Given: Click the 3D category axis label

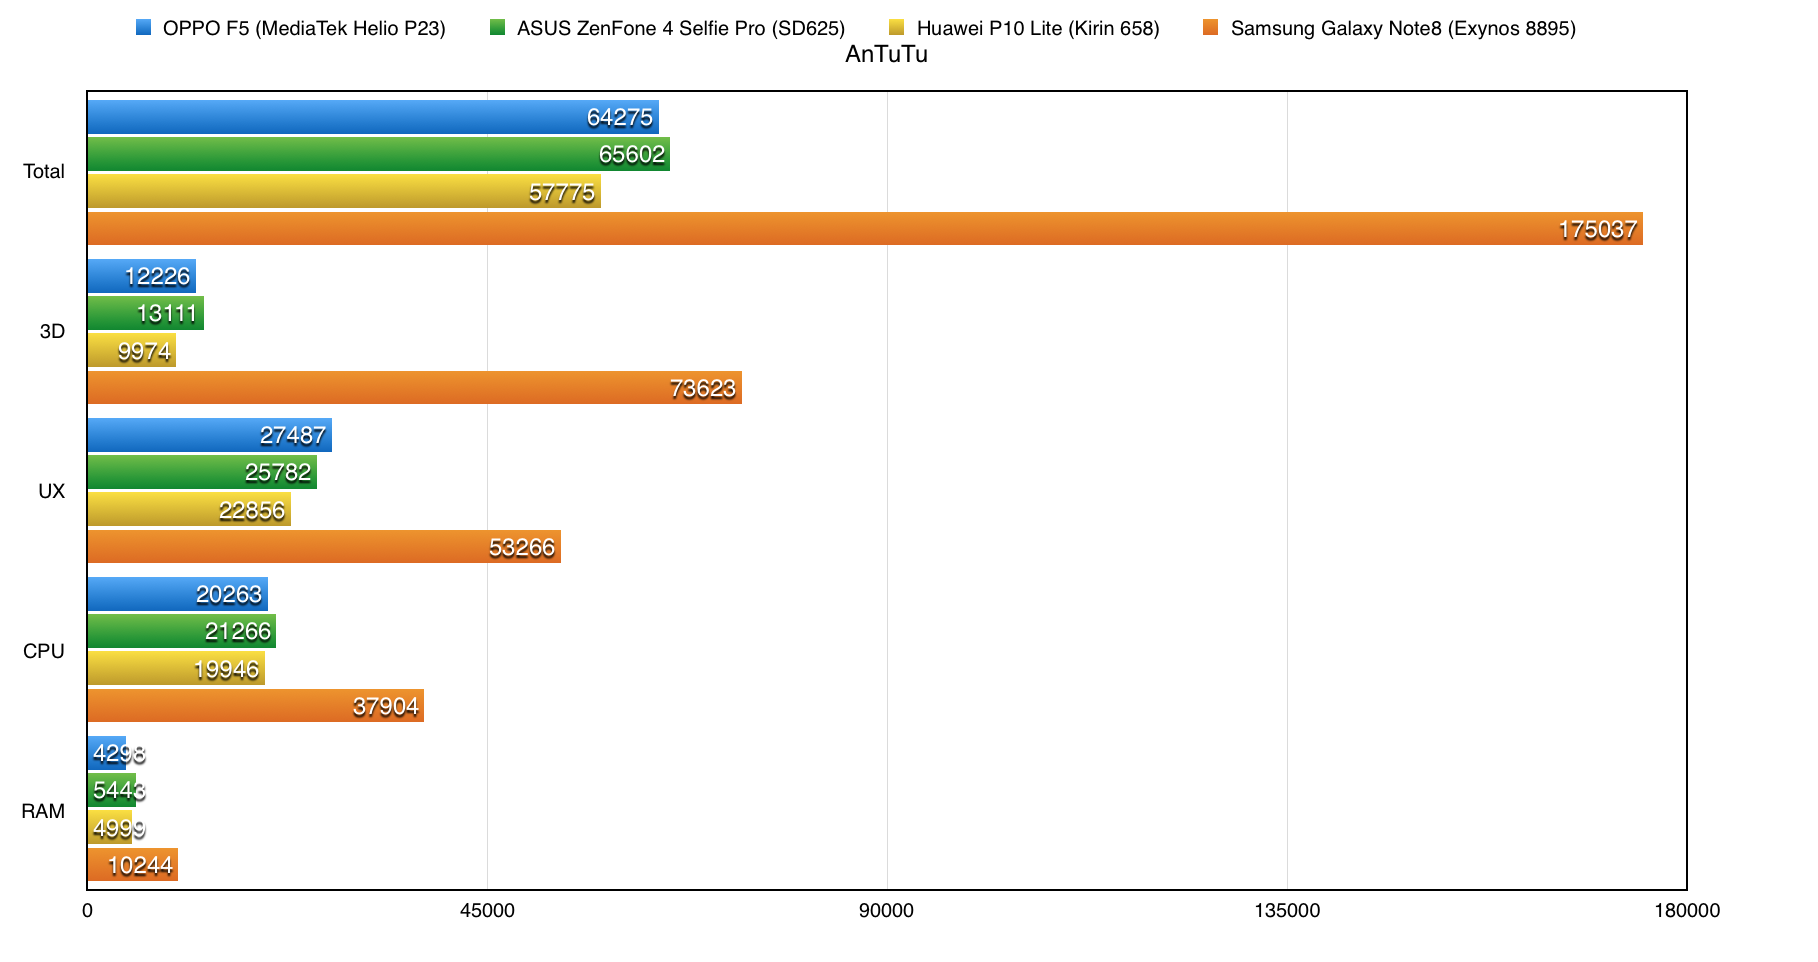Looking at the screenshot, I should 52,331.
